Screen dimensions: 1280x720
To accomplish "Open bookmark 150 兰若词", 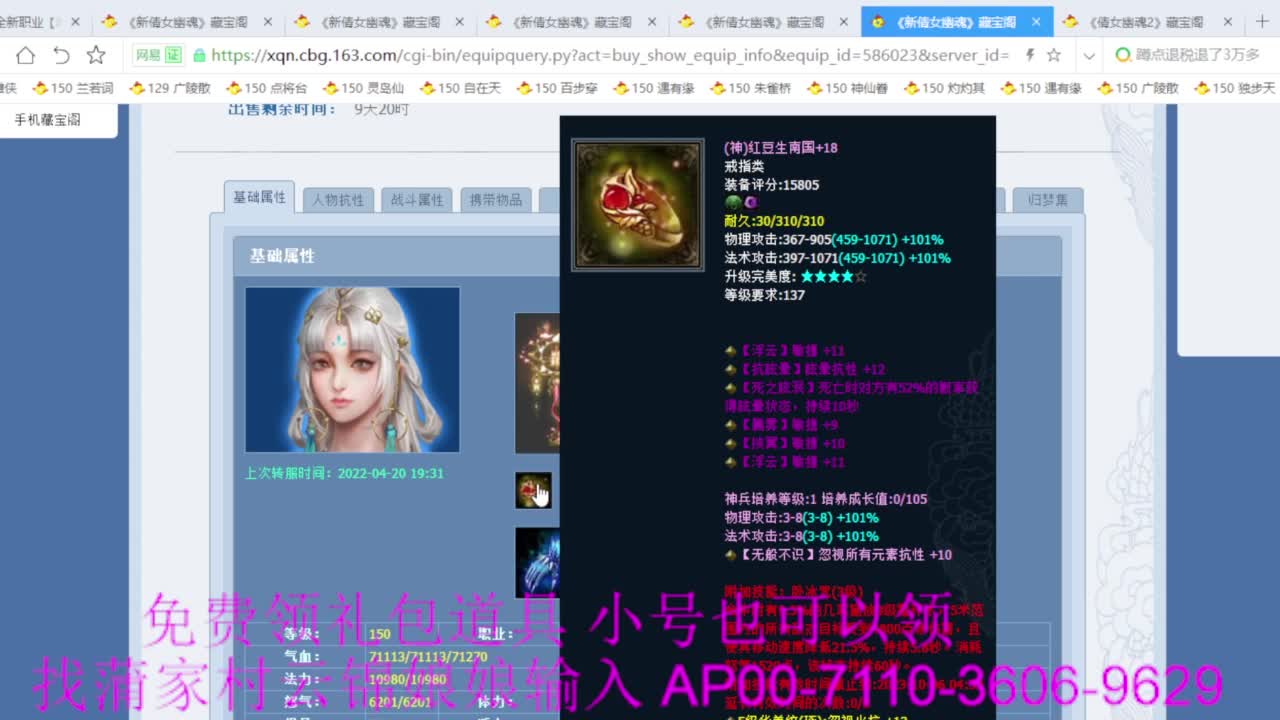I will (73, 88).
